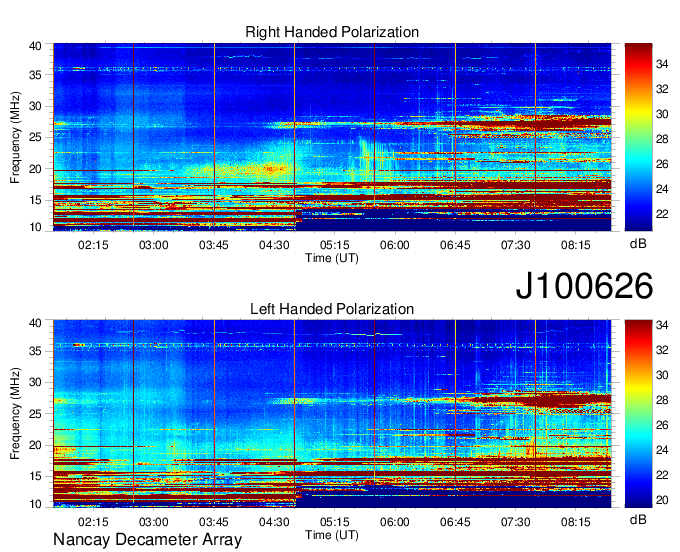Viewport: 680px width, 552px height.
Task: Click the "03:00" time tick of the left-handed plot
Action: click(x=154, y=522)
